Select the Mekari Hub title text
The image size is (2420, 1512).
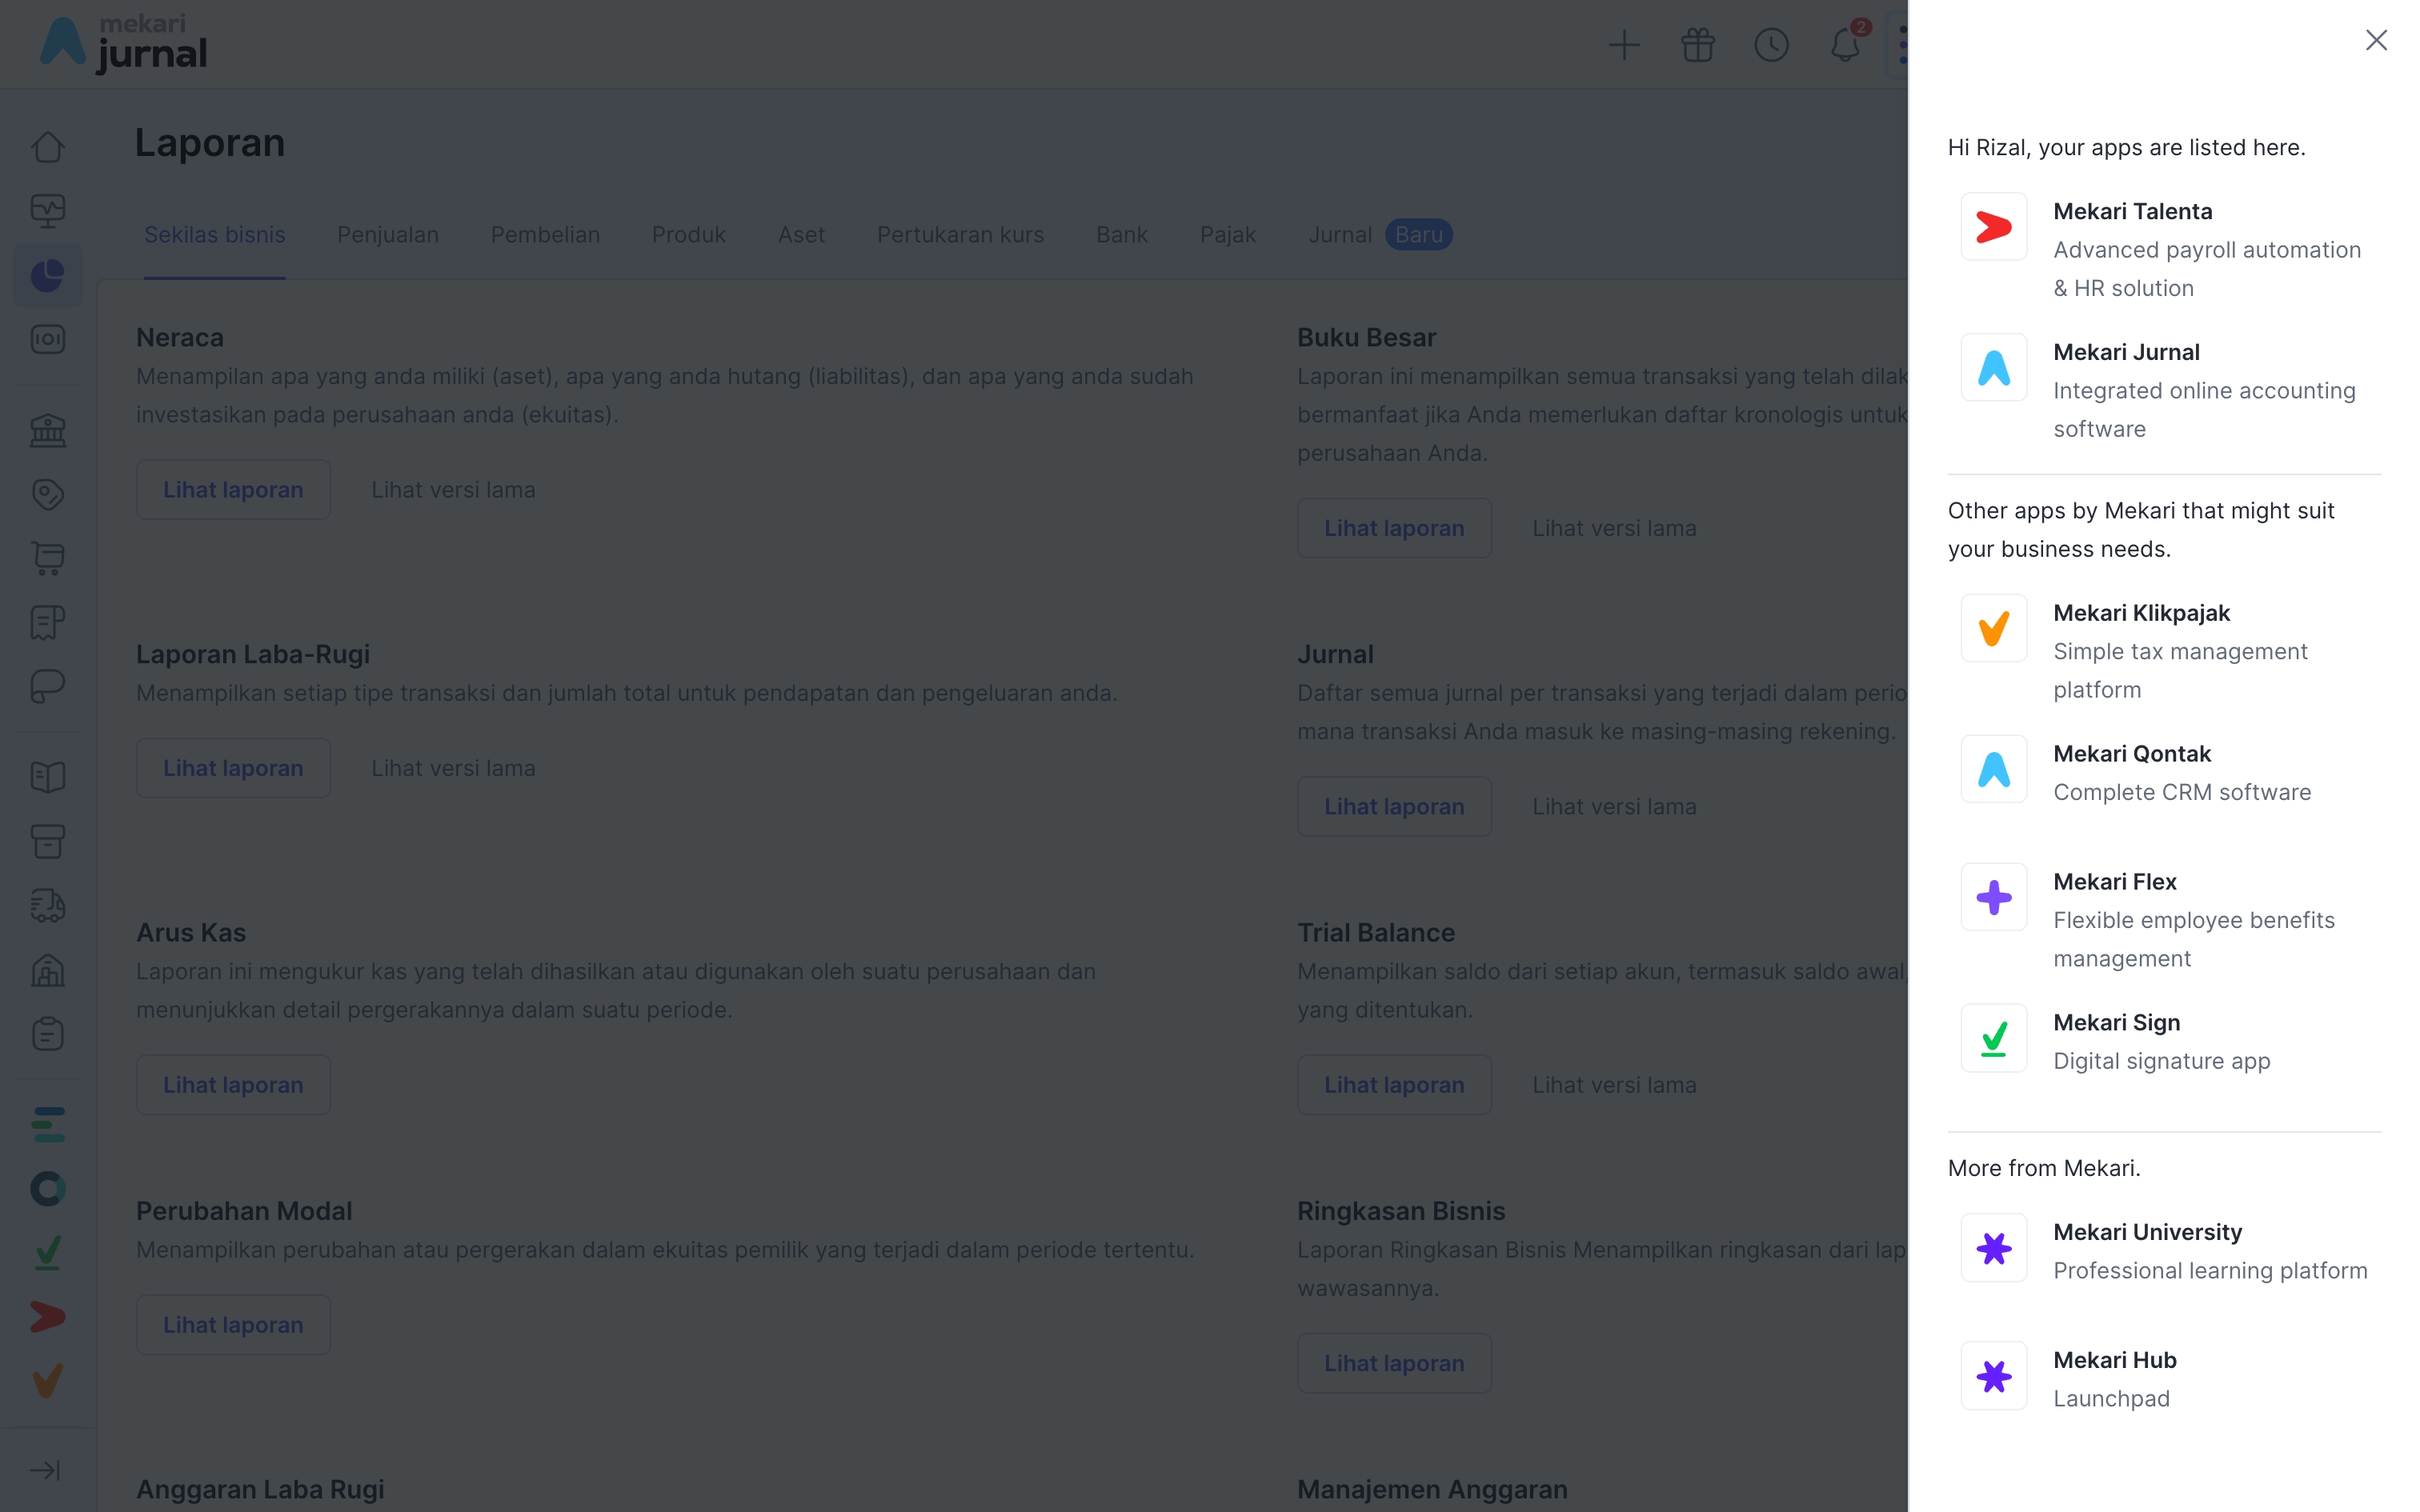click(x=2114, y=1360)
